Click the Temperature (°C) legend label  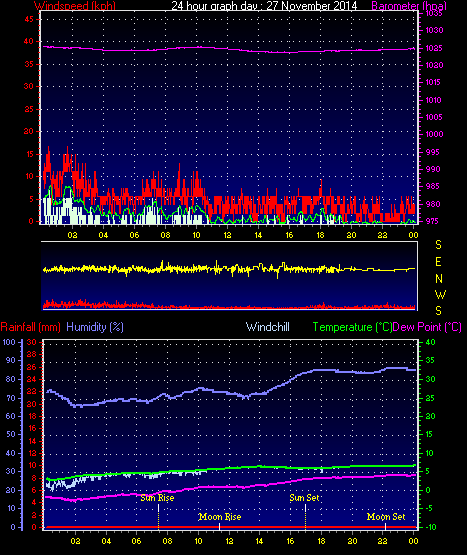352,327
